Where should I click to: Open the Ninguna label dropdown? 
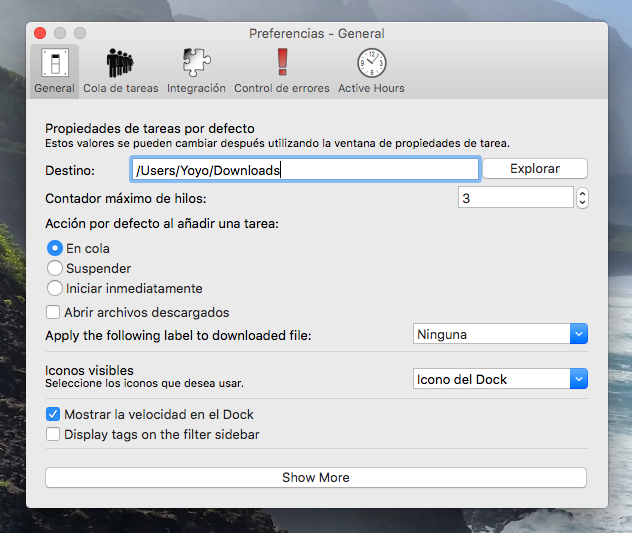pyautogui.click(x=500, y=334)
